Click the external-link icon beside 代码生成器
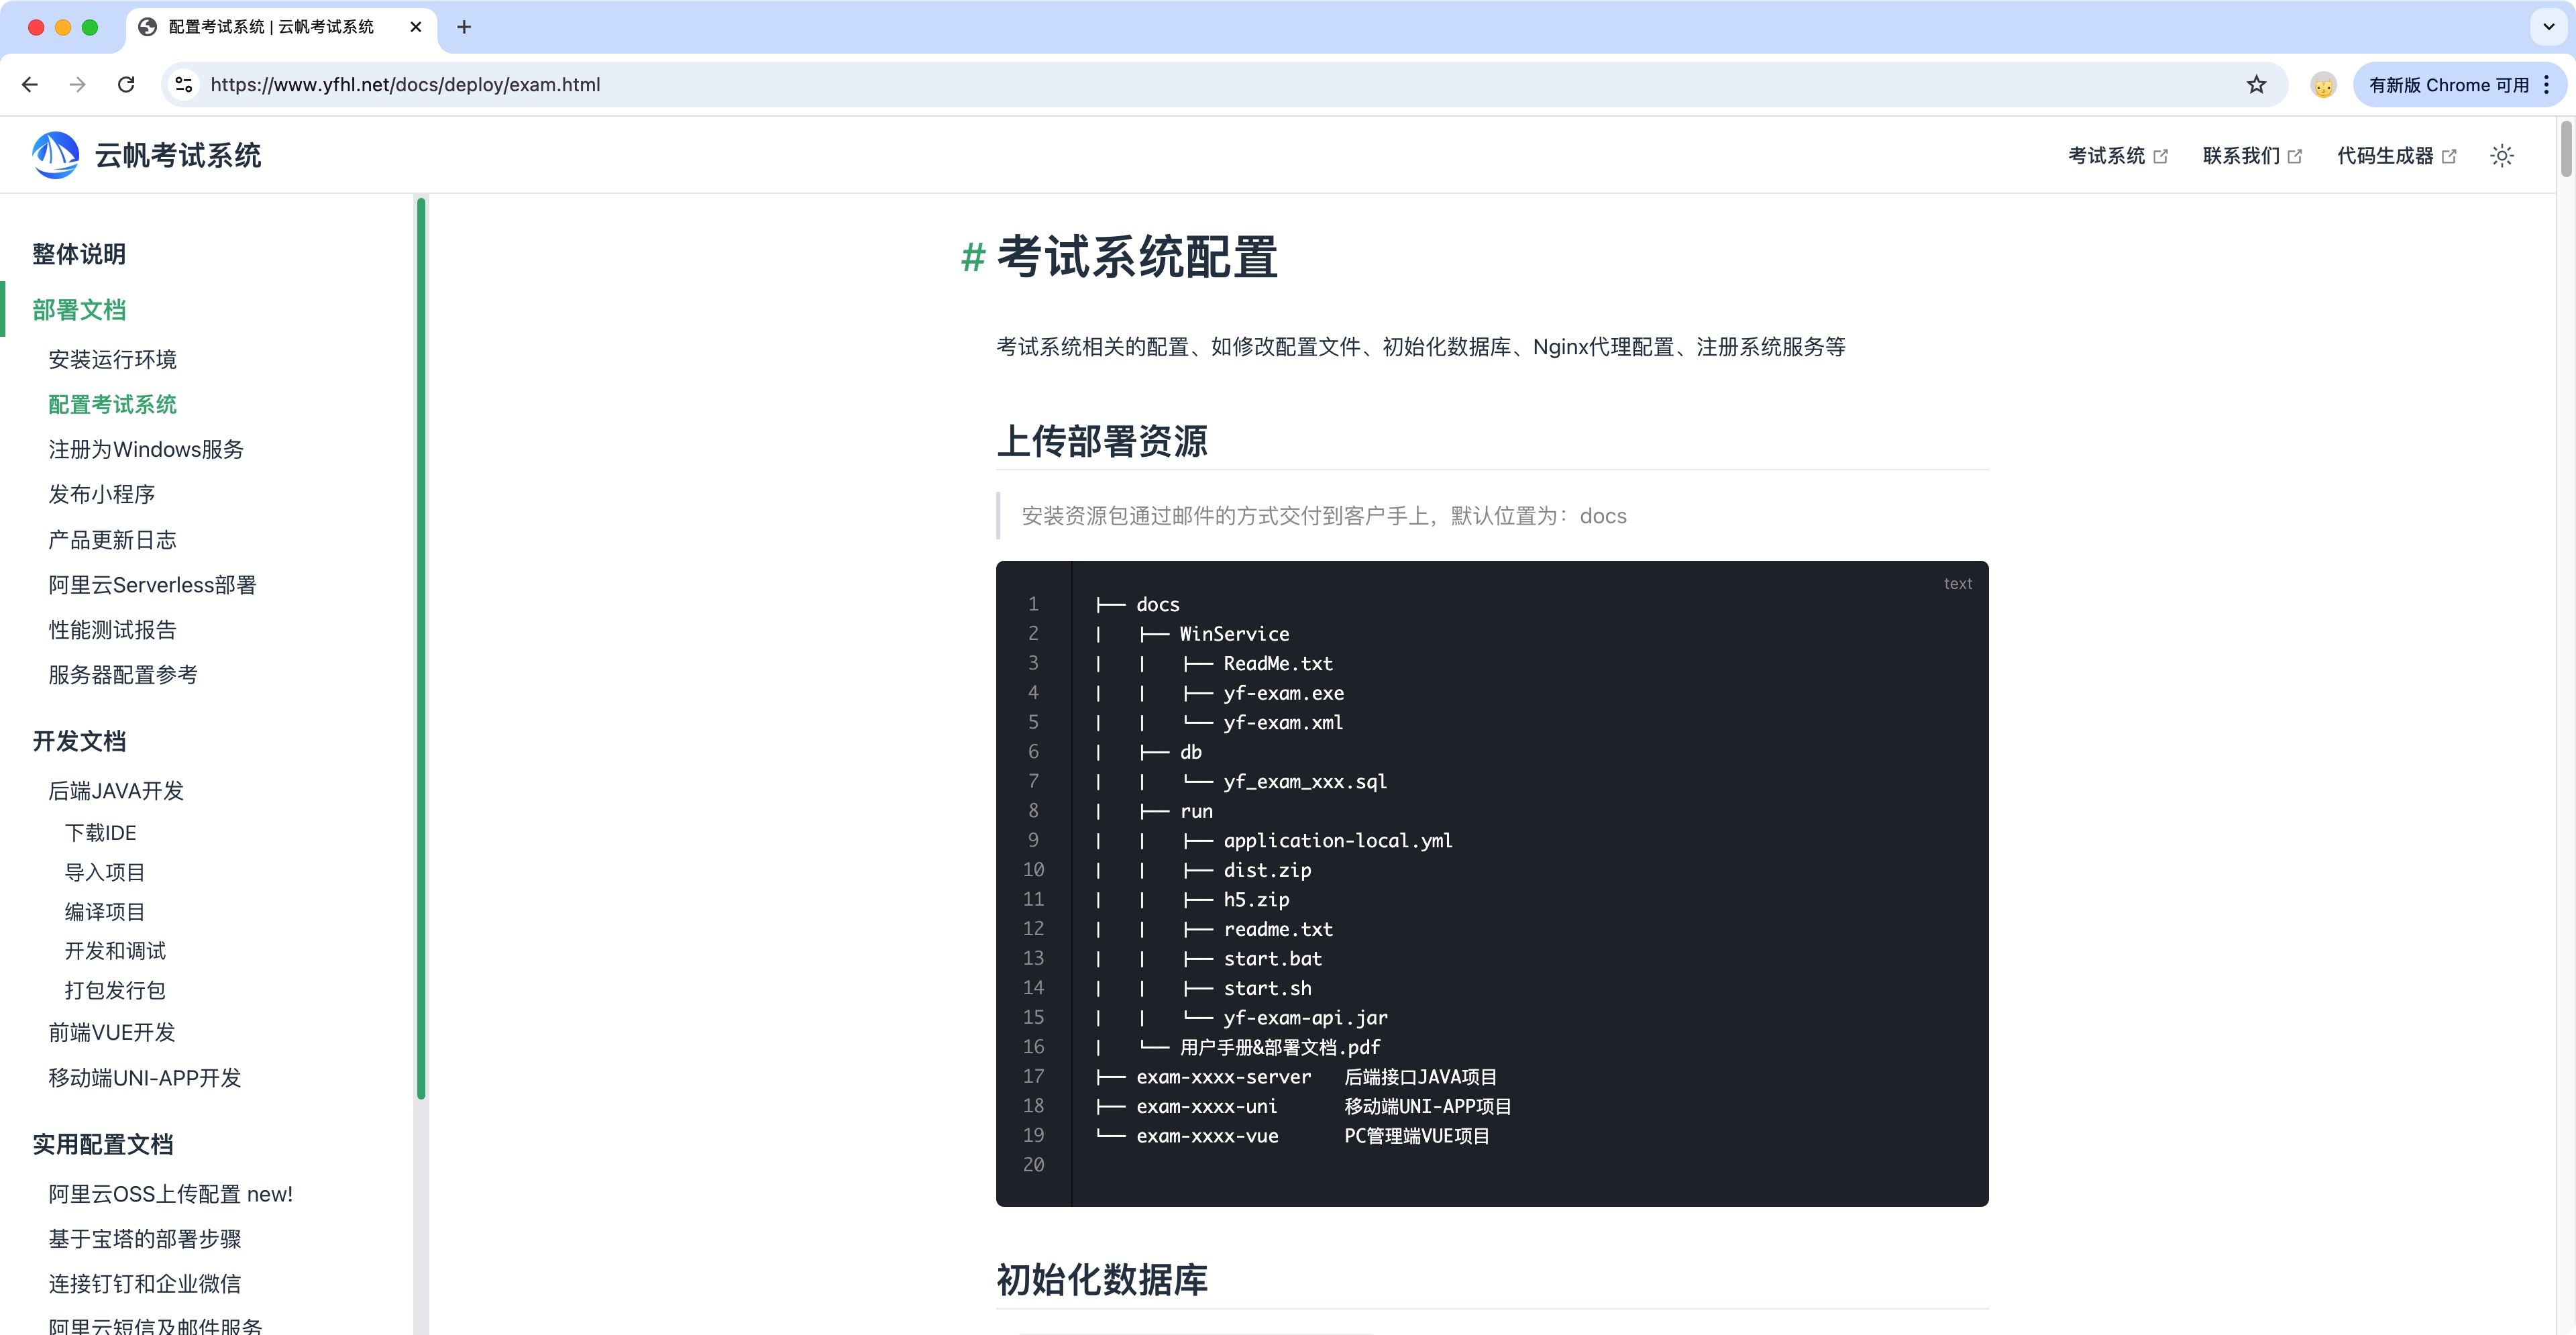The height and width of the screenshot is (1335, 2576). pos(2449,156)
